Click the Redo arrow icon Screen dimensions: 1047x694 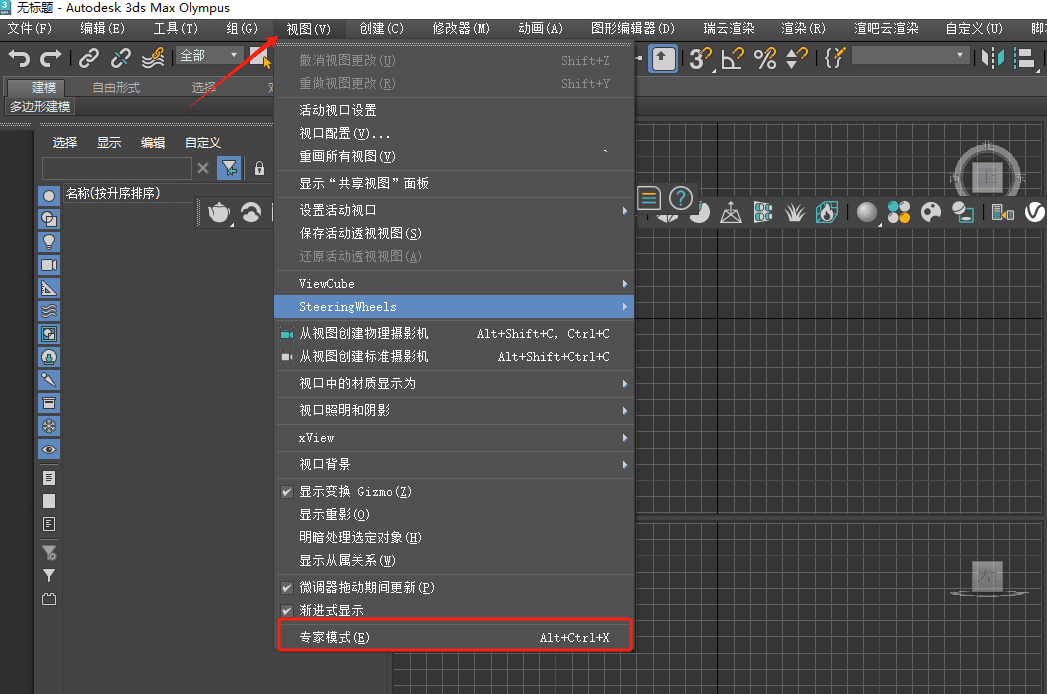pyautogui.click(x=51, y=59)
